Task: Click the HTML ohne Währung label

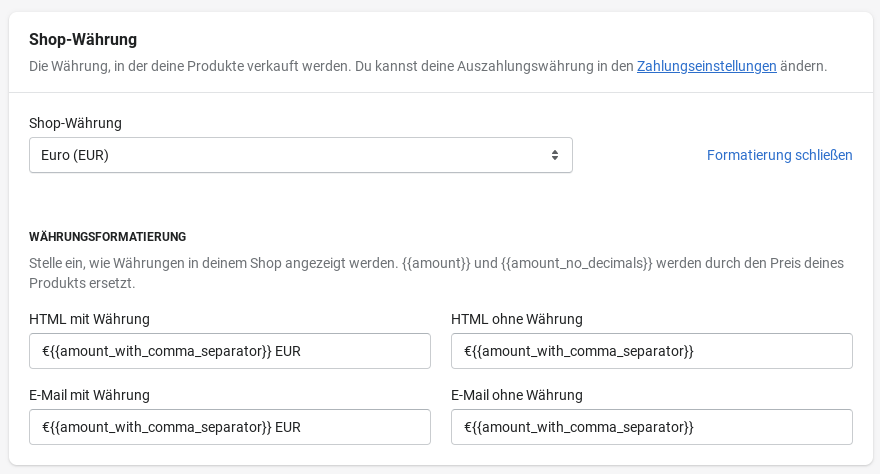Action: pyautogui.click(x=516, y=319)
